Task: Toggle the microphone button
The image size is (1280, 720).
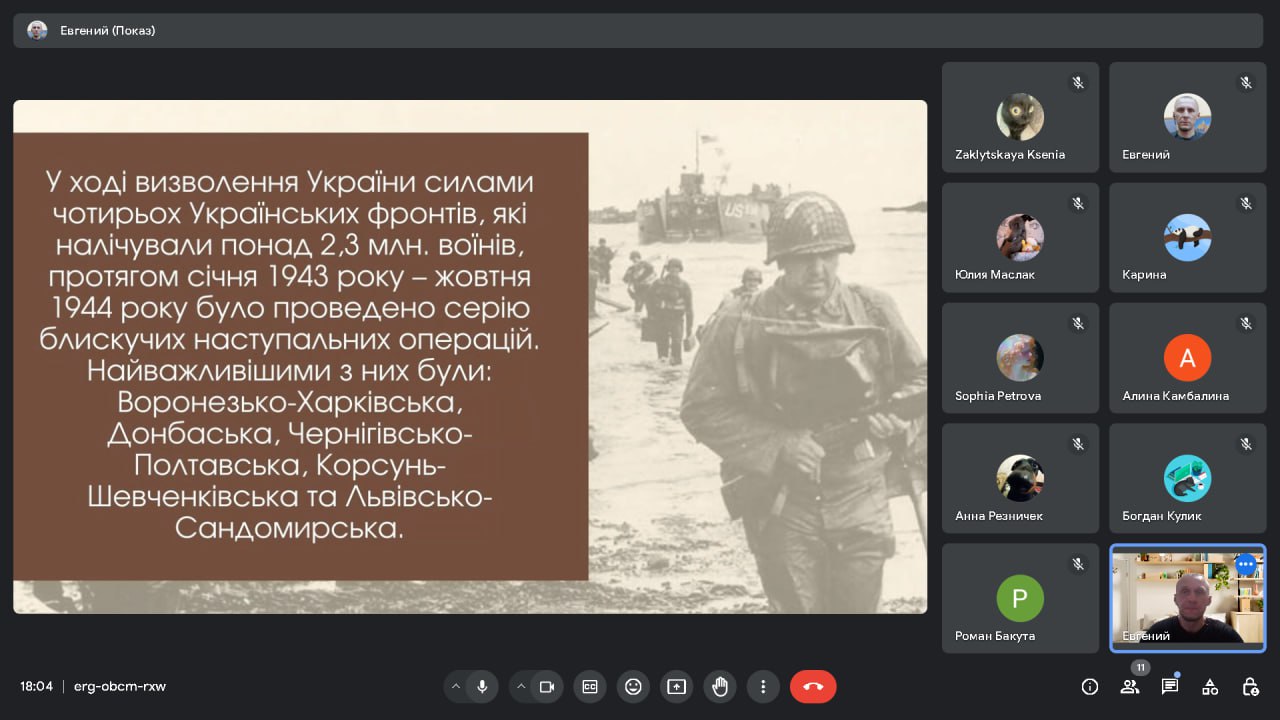Action: (482, 687)
